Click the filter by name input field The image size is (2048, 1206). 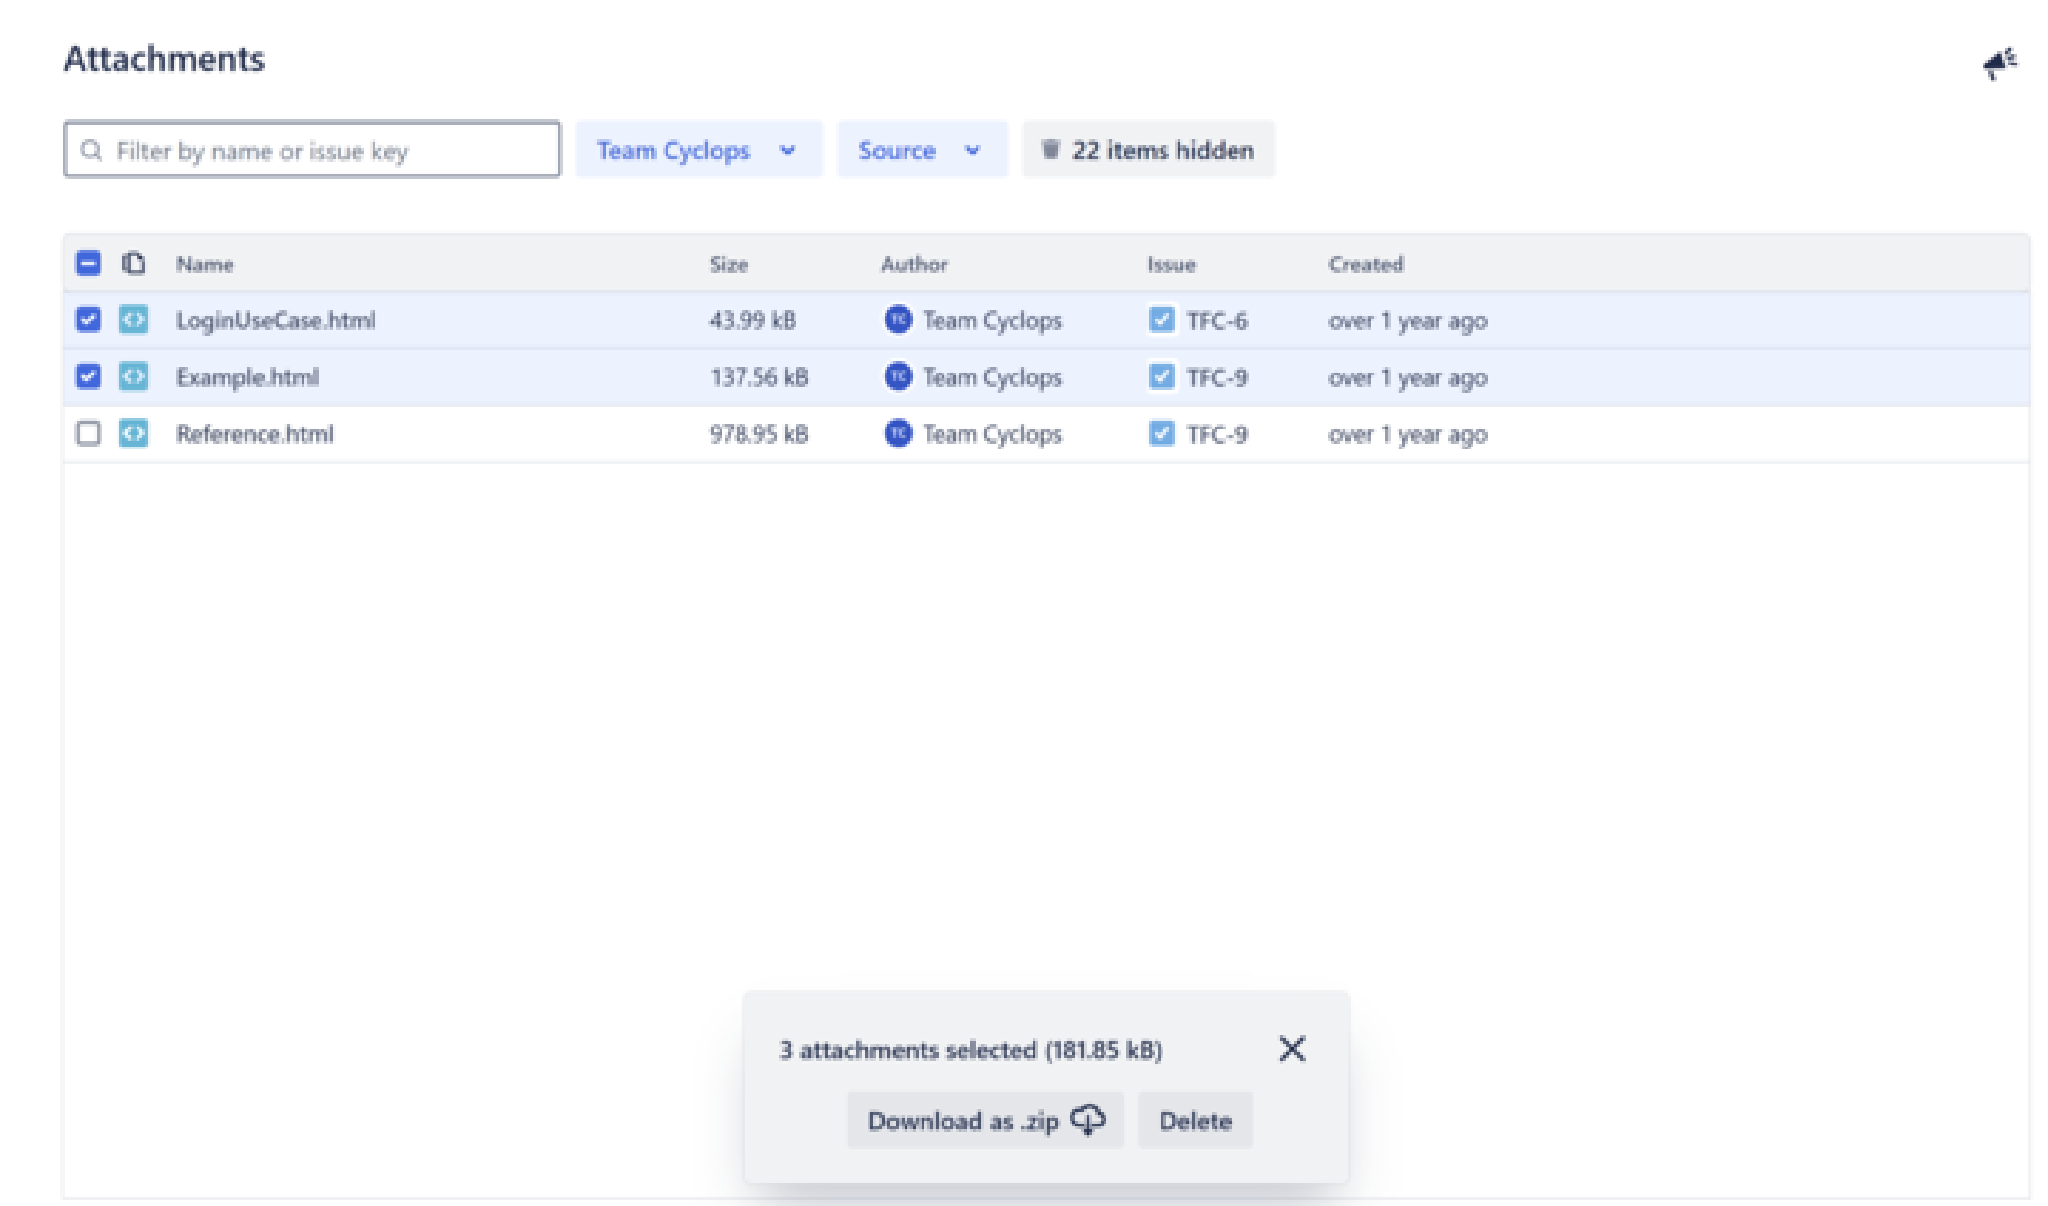[330, 150]
